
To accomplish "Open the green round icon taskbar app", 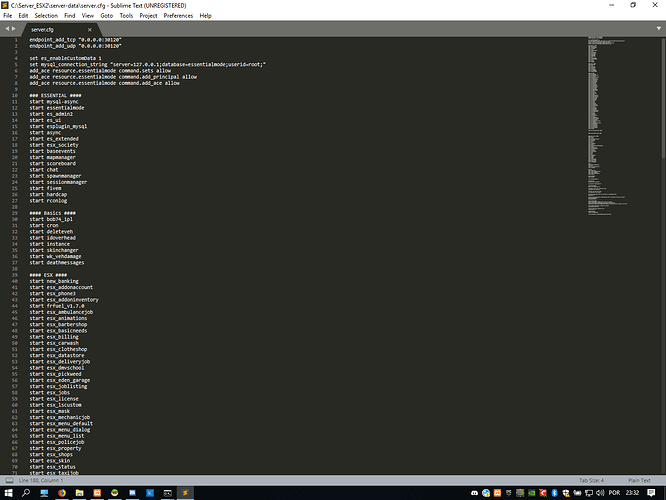I will point(115,493).
